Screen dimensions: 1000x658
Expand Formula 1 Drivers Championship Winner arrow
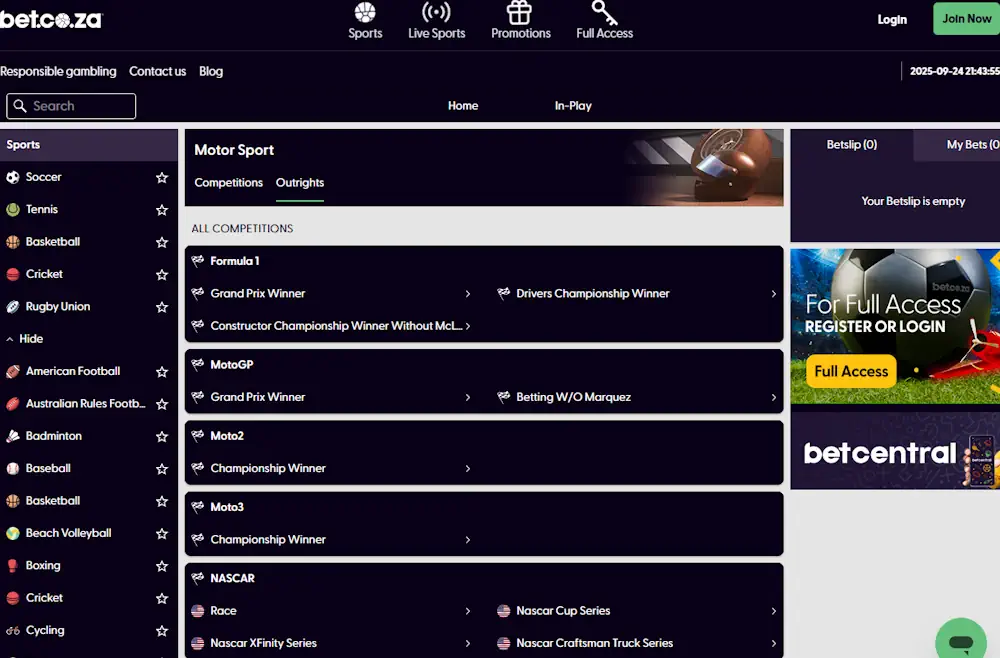pyautogui.click(x=773, y=294)
